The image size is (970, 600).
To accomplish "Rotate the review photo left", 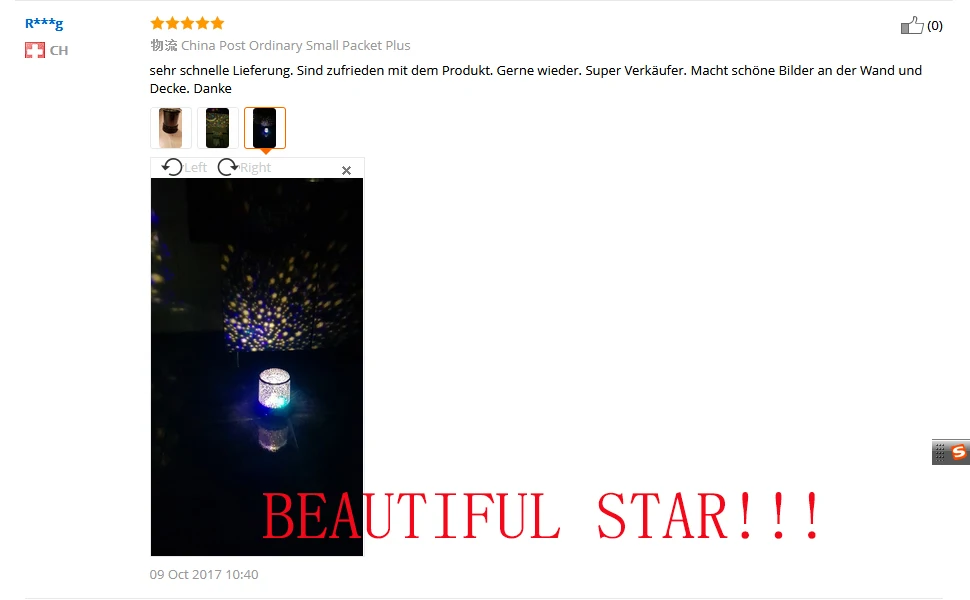I will coord(172,167).
